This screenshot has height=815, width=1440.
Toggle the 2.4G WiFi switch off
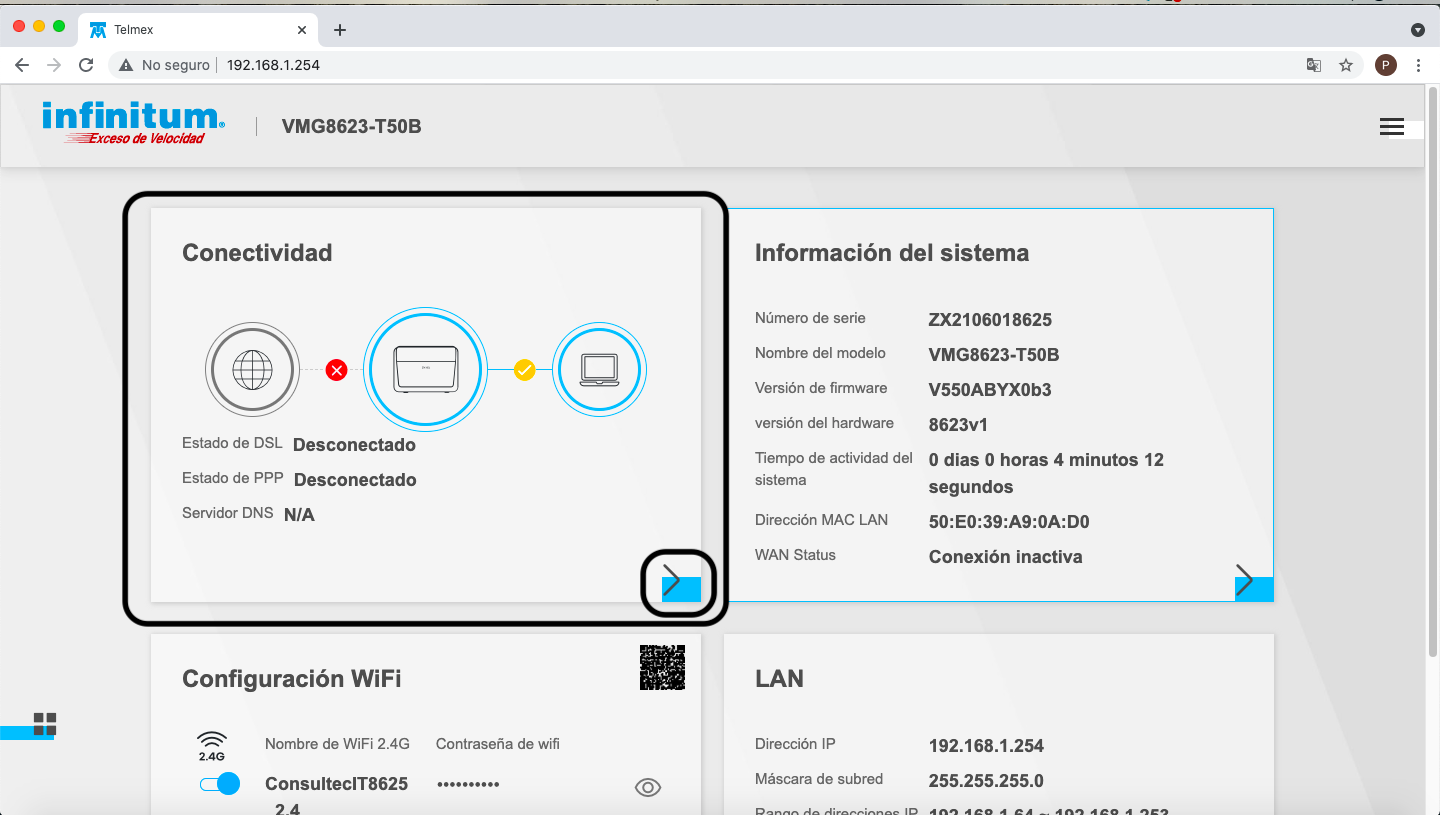220,784
